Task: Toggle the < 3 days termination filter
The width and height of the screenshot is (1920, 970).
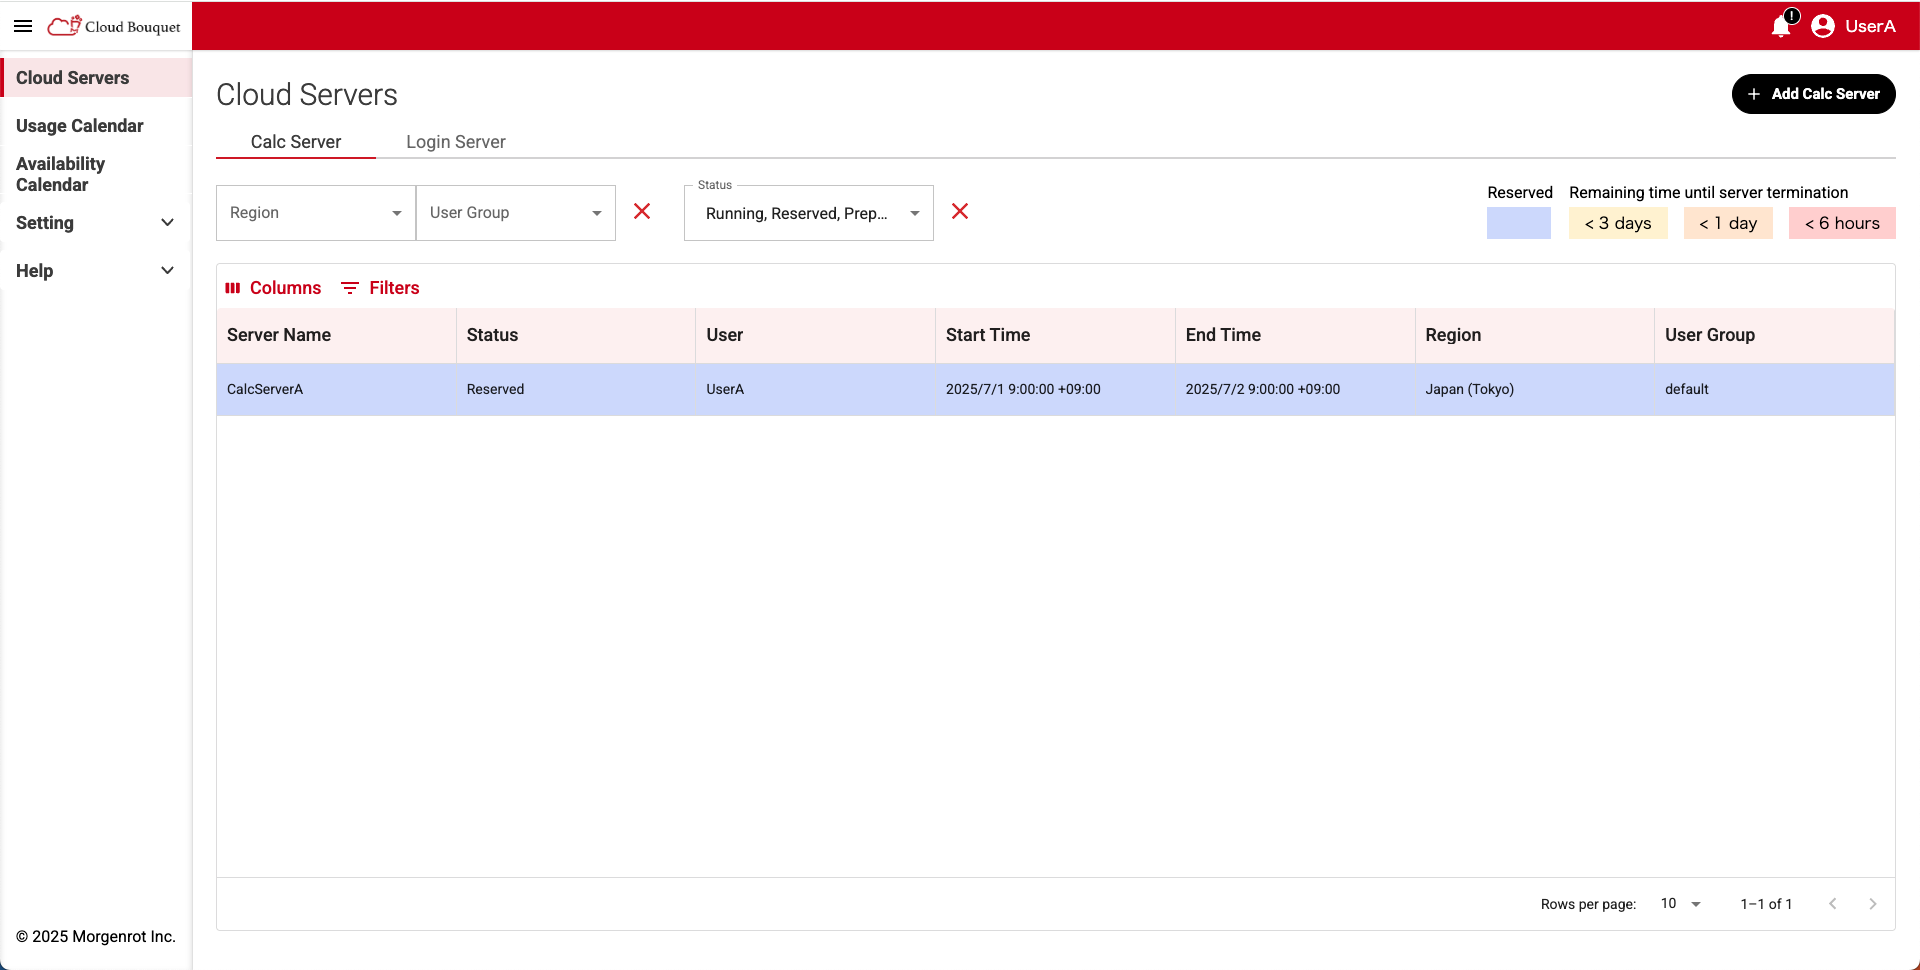Action: (1618, 223)
